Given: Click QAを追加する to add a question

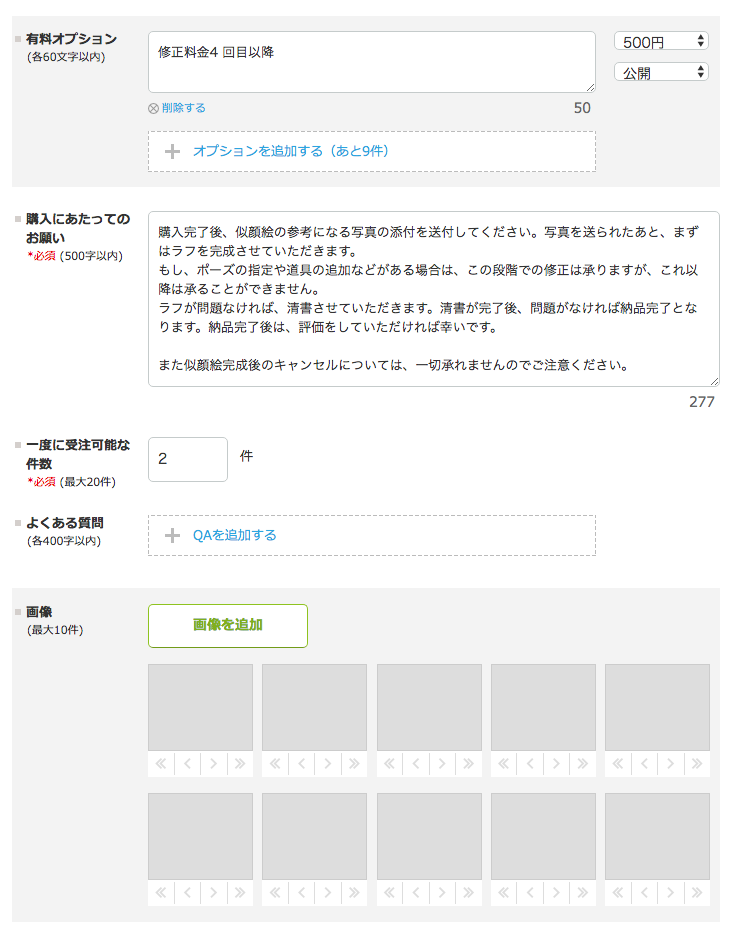Looking at the screenshot, I should (x=235, y=536).
